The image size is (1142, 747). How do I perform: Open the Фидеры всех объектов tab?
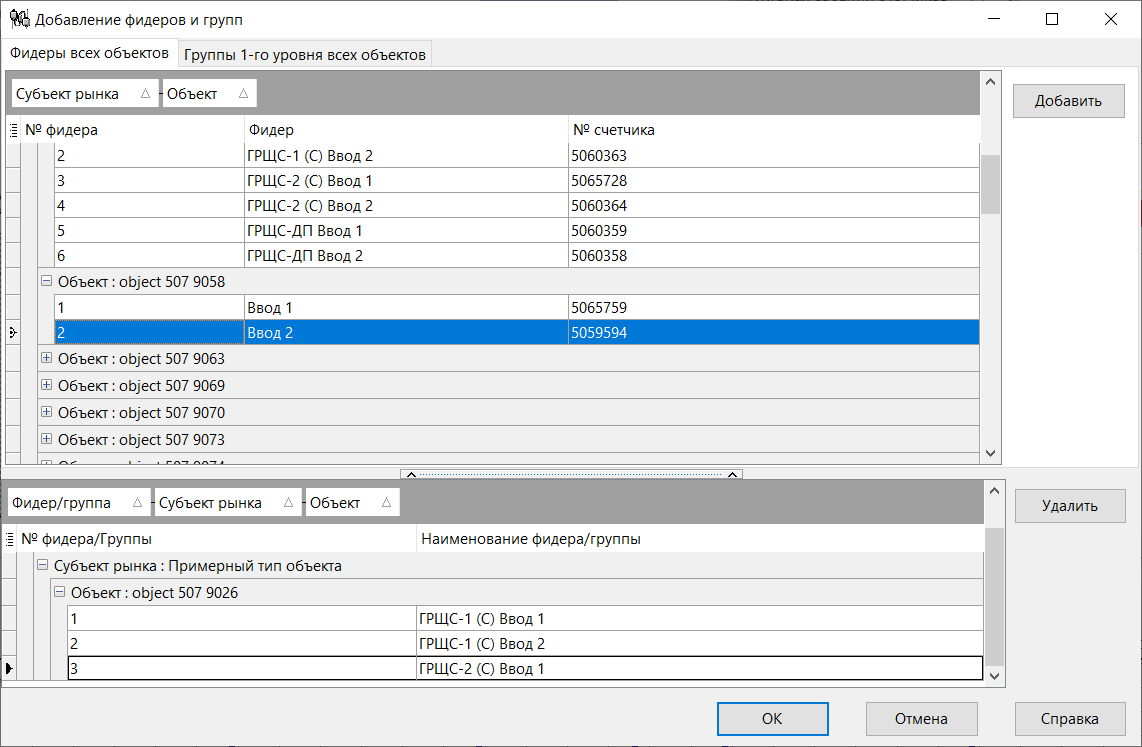coord(90,52)
